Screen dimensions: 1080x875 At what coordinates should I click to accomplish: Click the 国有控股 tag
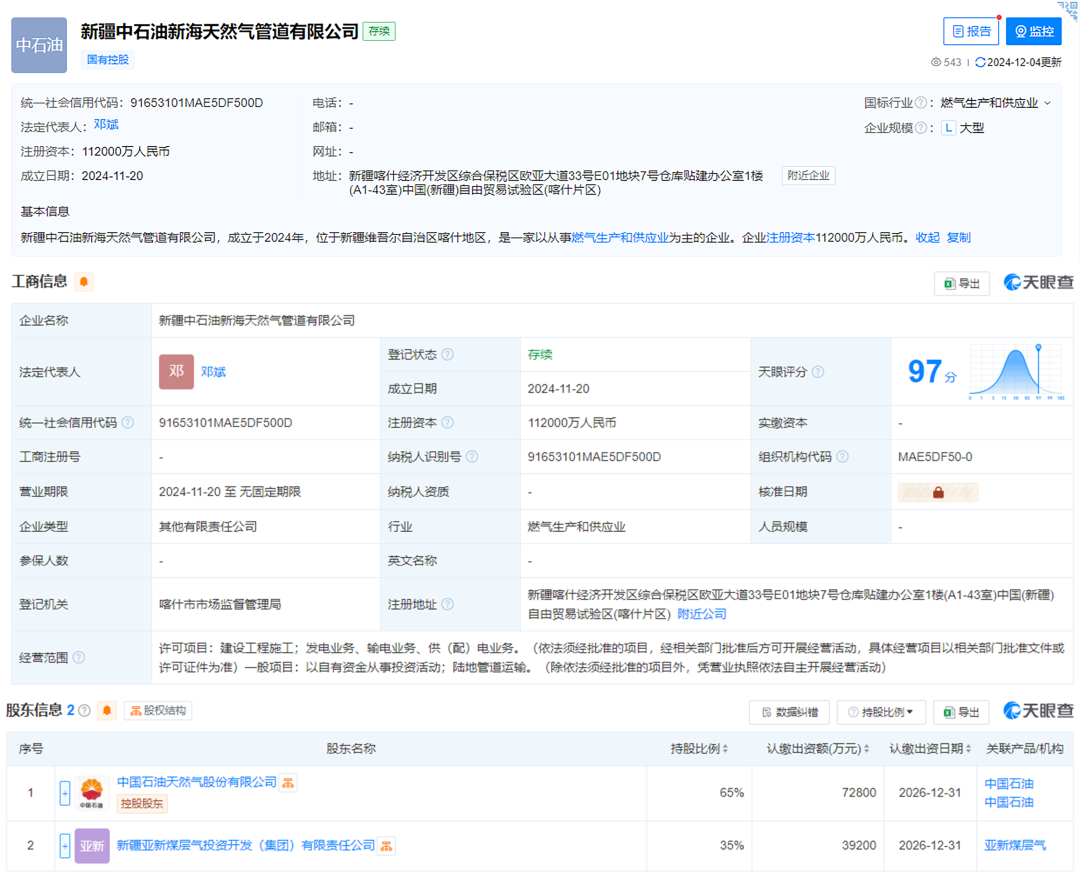[107, 60]
